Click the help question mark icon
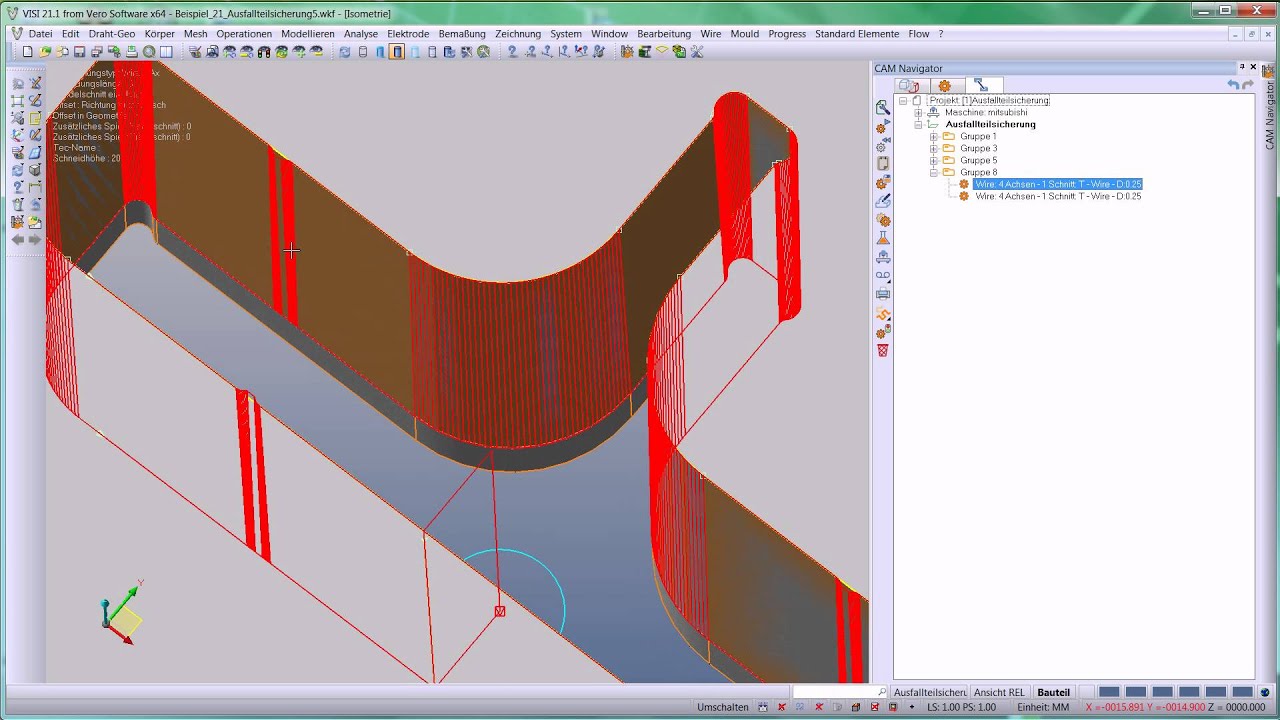This screenshot has height=720, width=1280. pyautogui.click(x=512, y=51)
